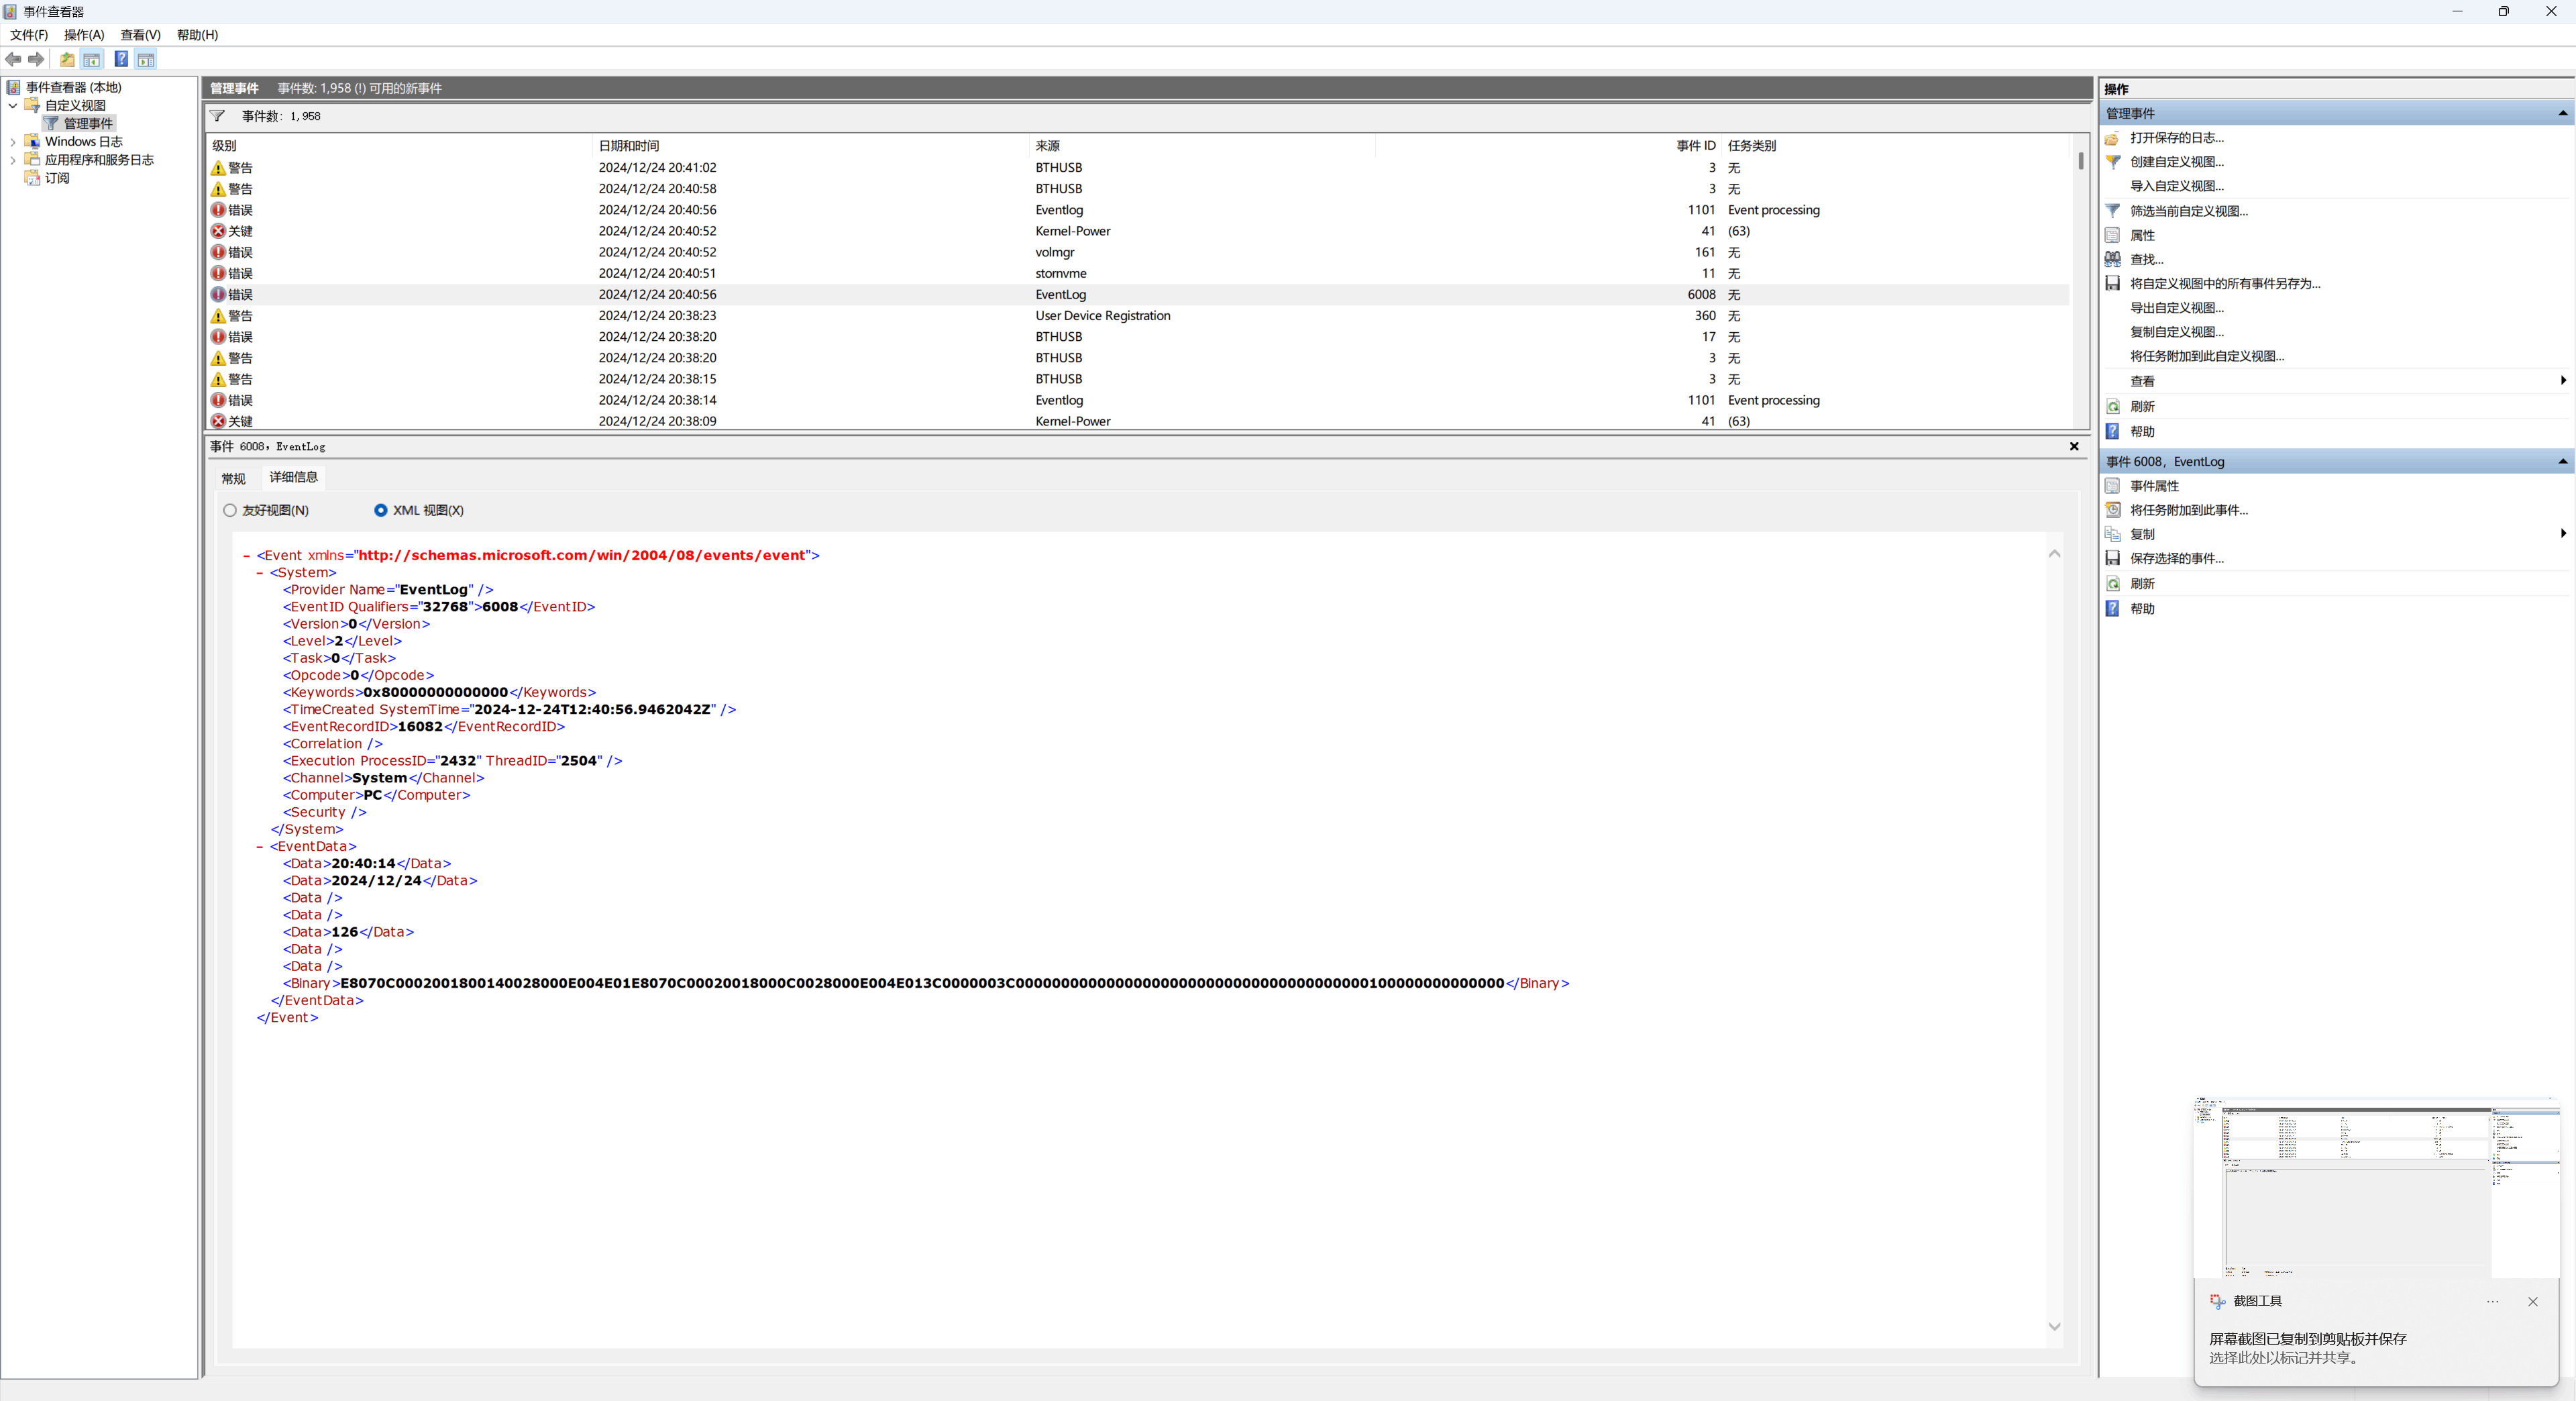Click the 打开保存的日志 folder icon
The width and height of the screenshot is (2576, 1401).
click(x=2113, y=138)
